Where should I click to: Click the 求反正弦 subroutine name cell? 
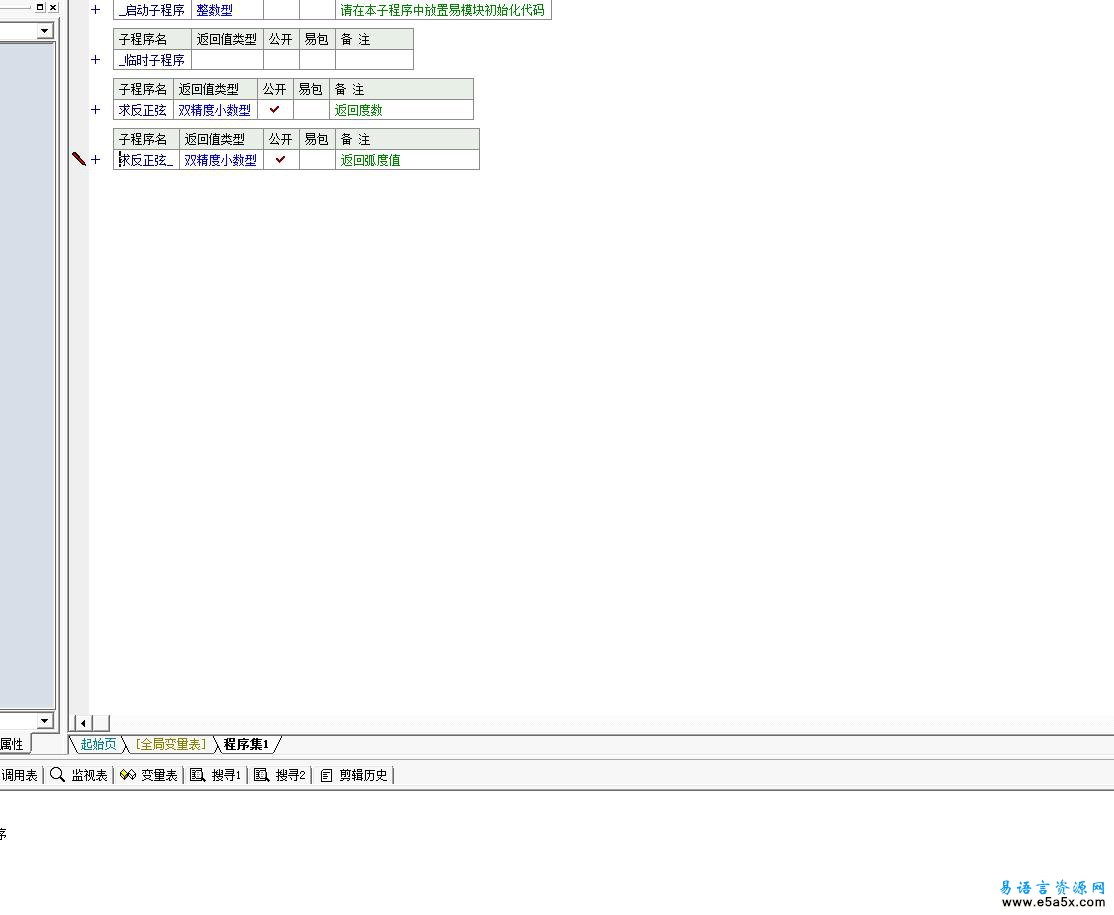pyautogui.click(x=143, y=109)
